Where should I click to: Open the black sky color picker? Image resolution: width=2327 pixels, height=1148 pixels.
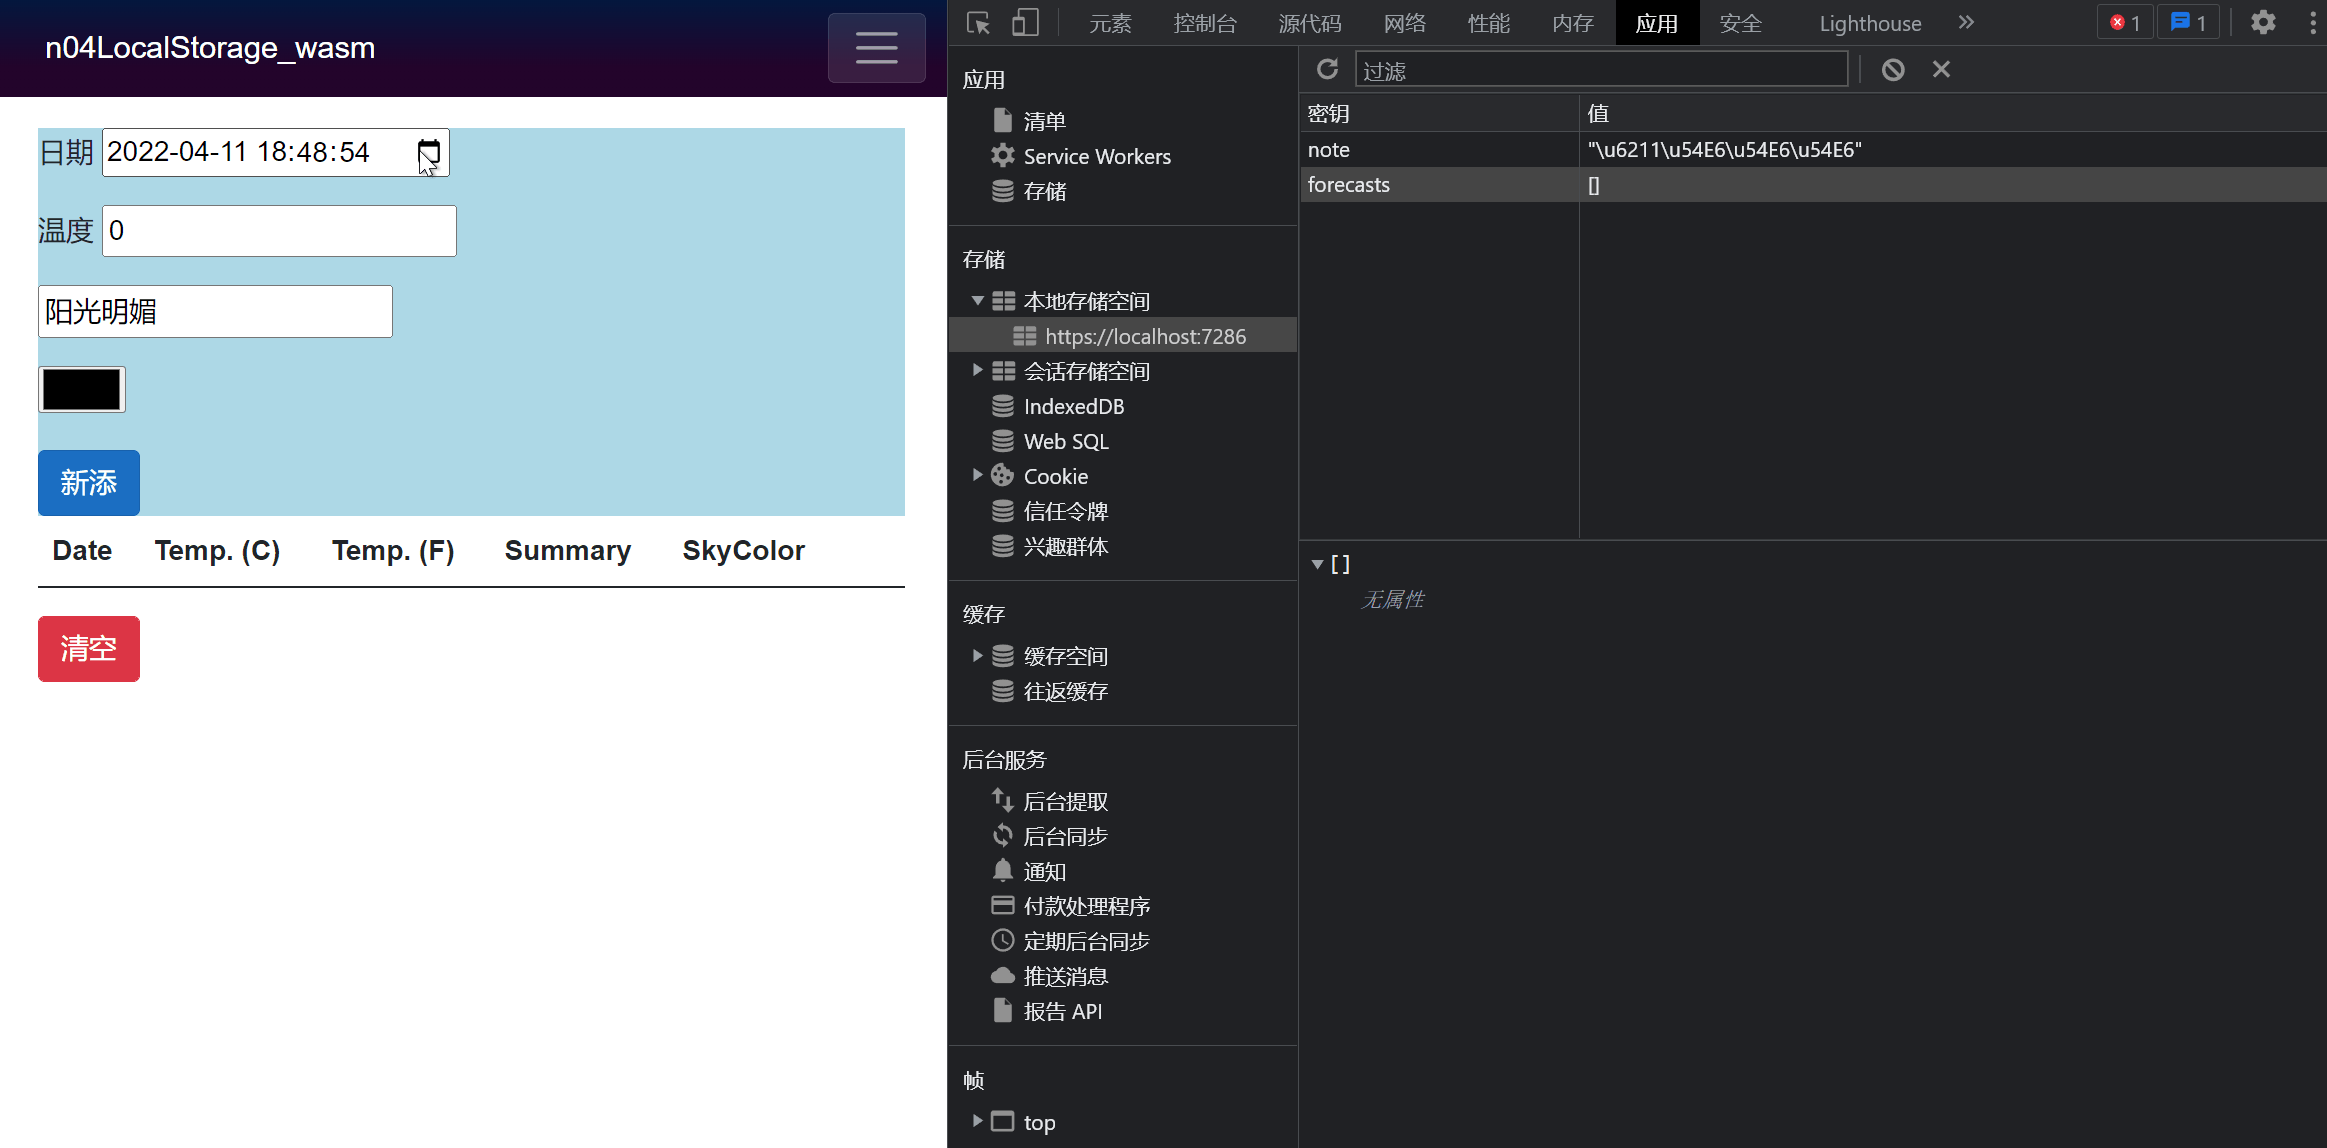[x=82, y=389]
